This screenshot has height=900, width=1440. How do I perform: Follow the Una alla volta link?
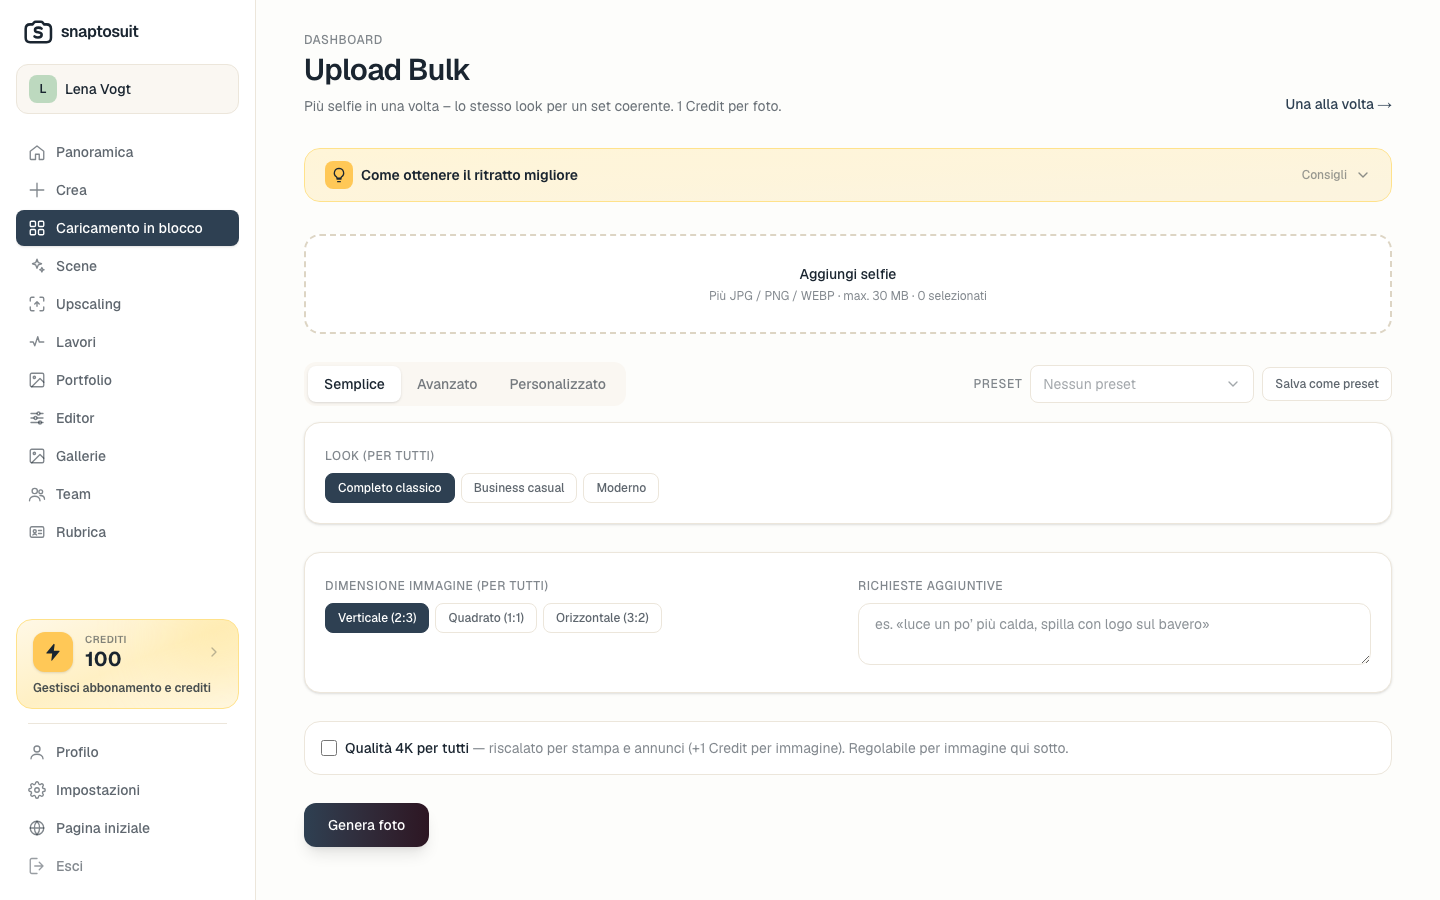(x=1338, y=104)
